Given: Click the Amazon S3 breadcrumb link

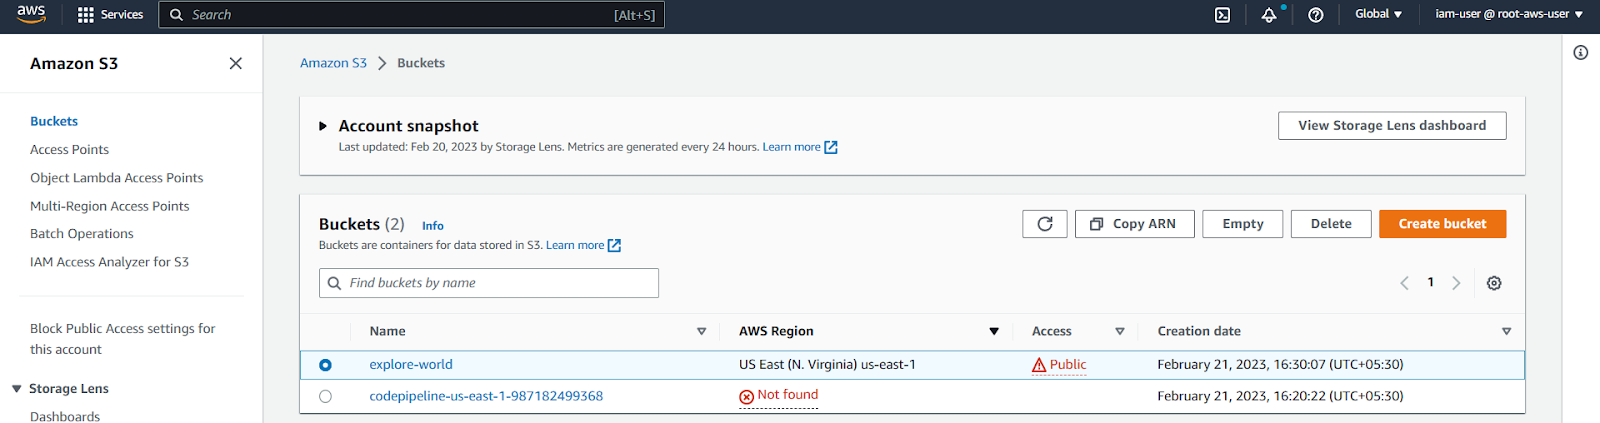Looking at the screenshot, I should [x=333, y=63].
